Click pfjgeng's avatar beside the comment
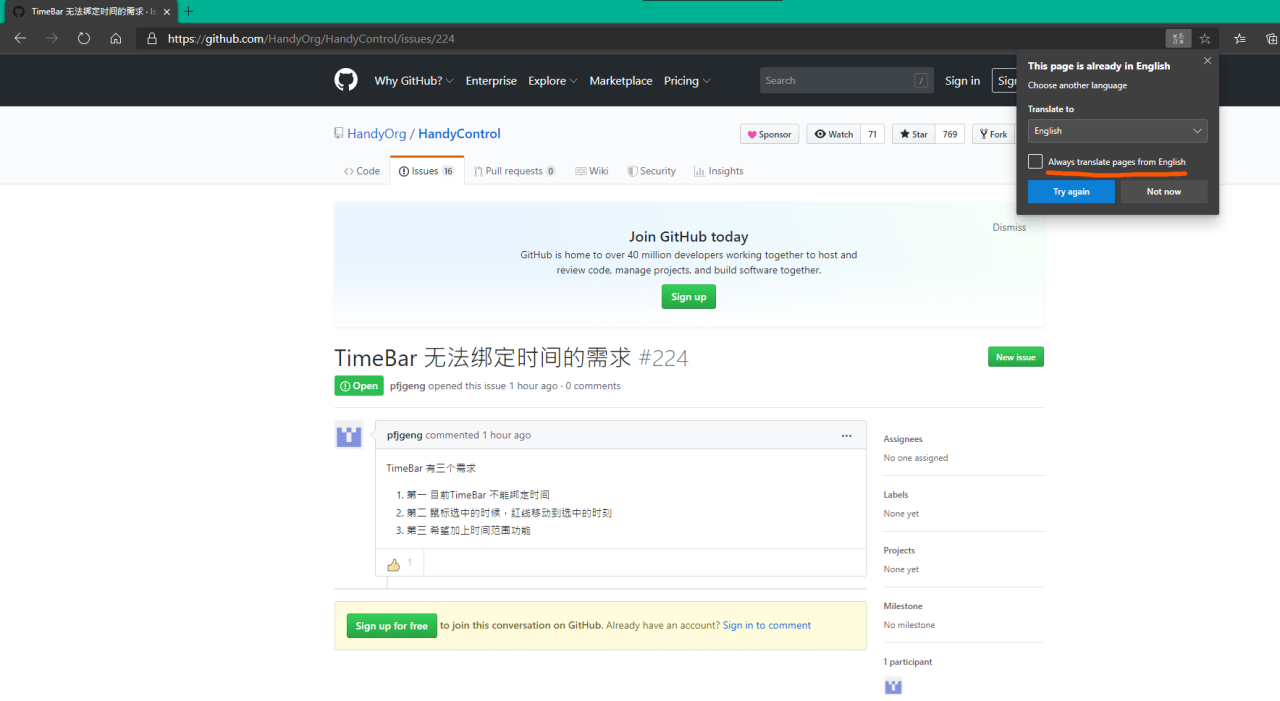The image size is (1280, 701). coord(348,435)
